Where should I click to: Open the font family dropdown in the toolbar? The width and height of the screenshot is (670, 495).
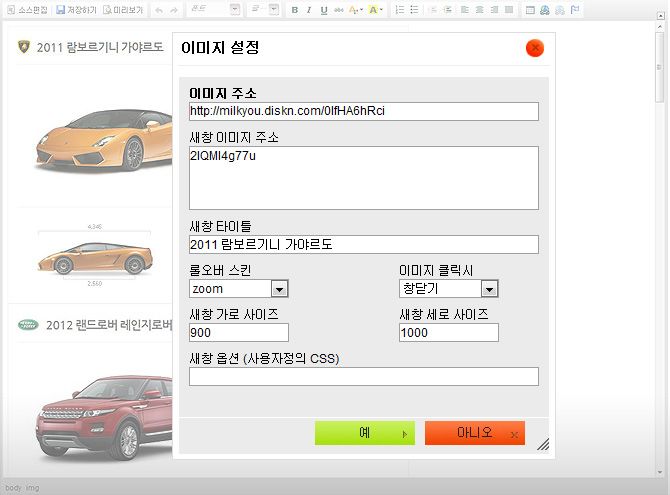[214, 9]
